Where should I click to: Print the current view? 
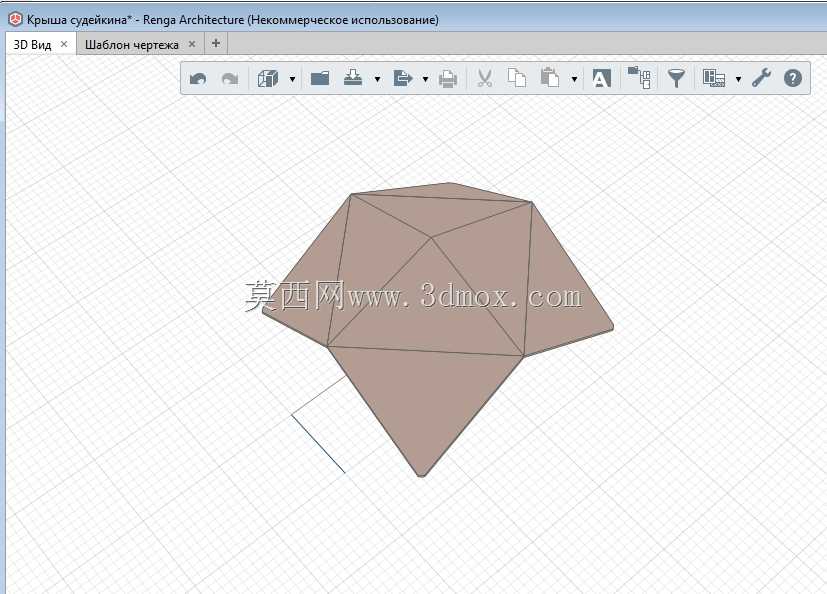pyautogui.click(x=448, y=79)
